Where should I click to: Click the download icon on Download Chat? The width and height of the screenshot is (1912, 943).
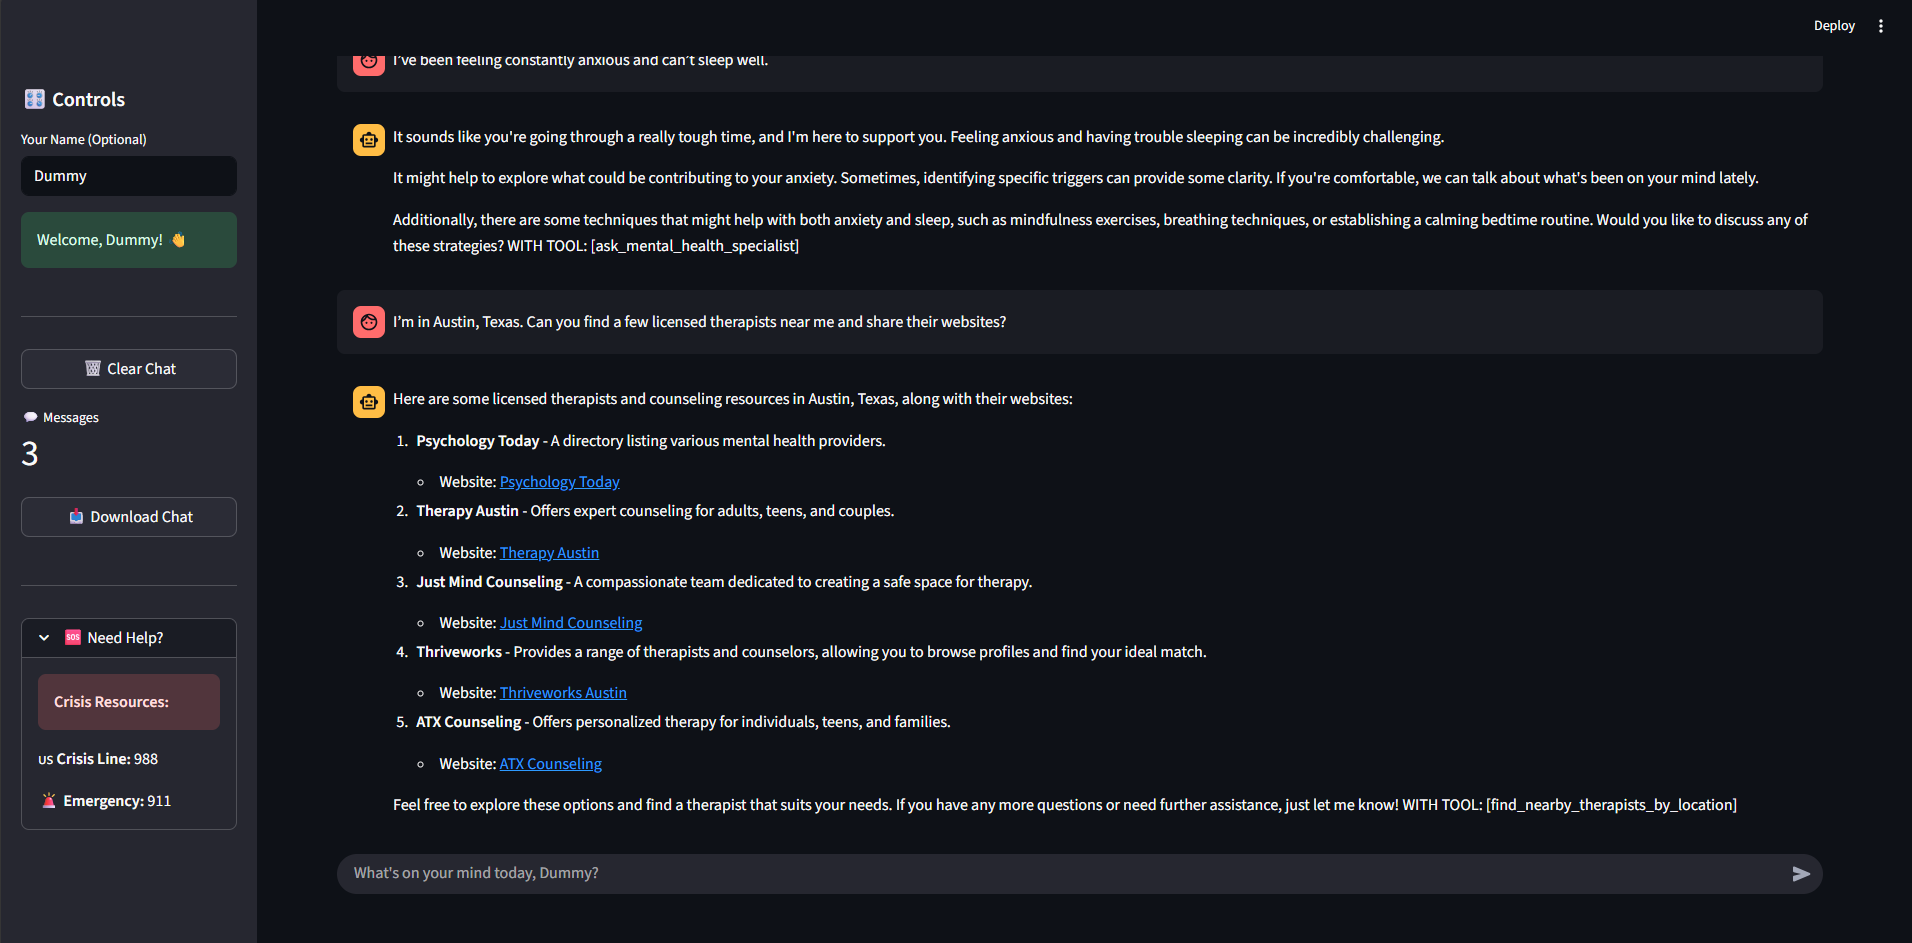coord(76,517)
